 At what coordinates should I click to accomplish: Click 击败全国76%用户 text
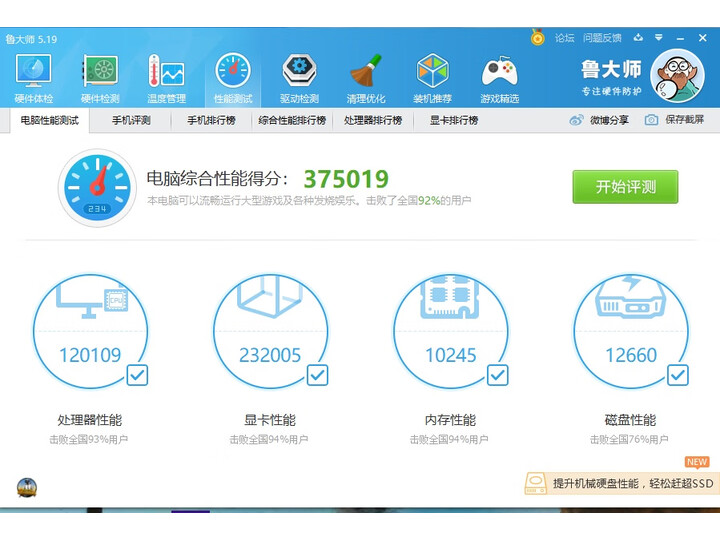coord(629,440)
